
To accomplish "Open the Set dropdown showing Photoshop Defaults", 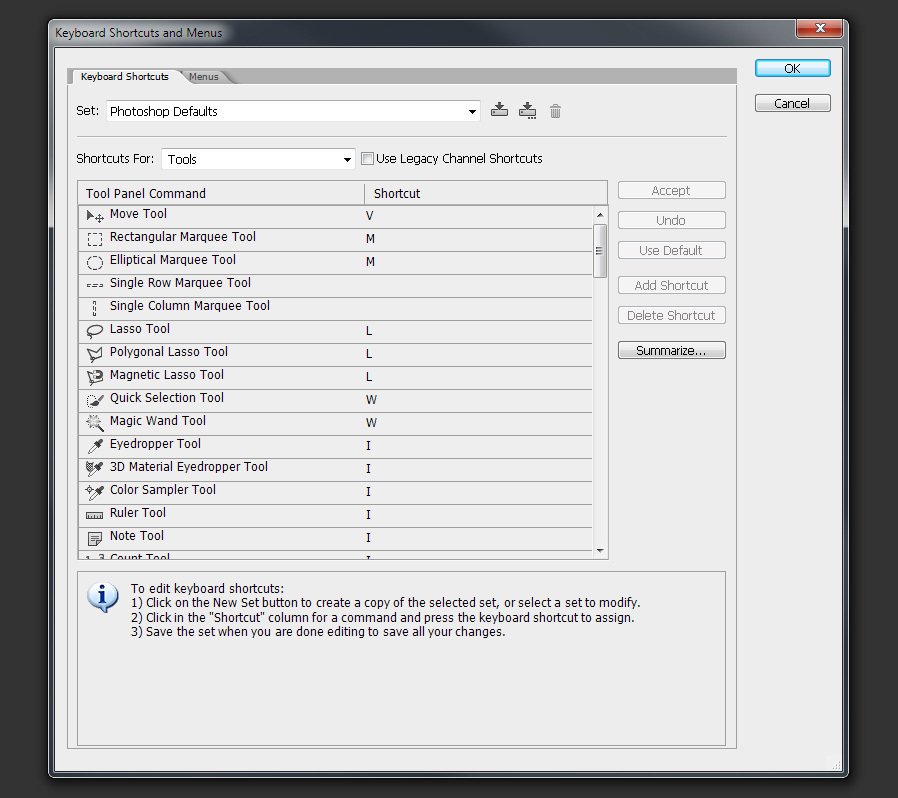I will pos(293,111).
